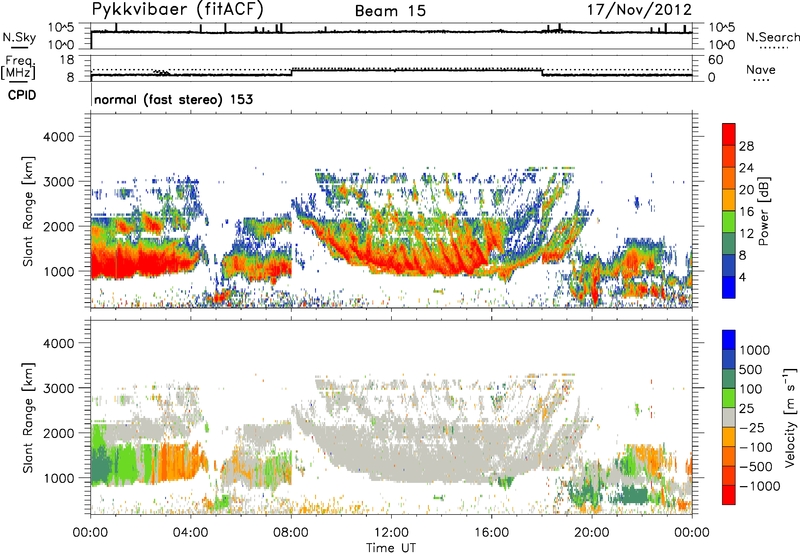Click 'Slant Range [km]' label of power panel
This screenshot has width=800, height=554.
28,211
